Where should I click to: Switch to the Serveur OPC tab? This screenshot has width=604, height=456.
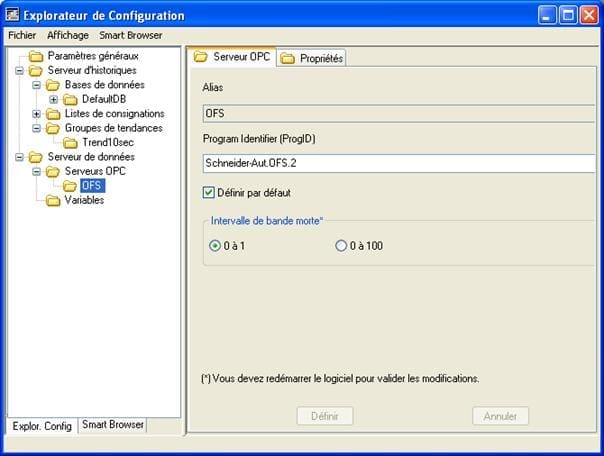234,57
